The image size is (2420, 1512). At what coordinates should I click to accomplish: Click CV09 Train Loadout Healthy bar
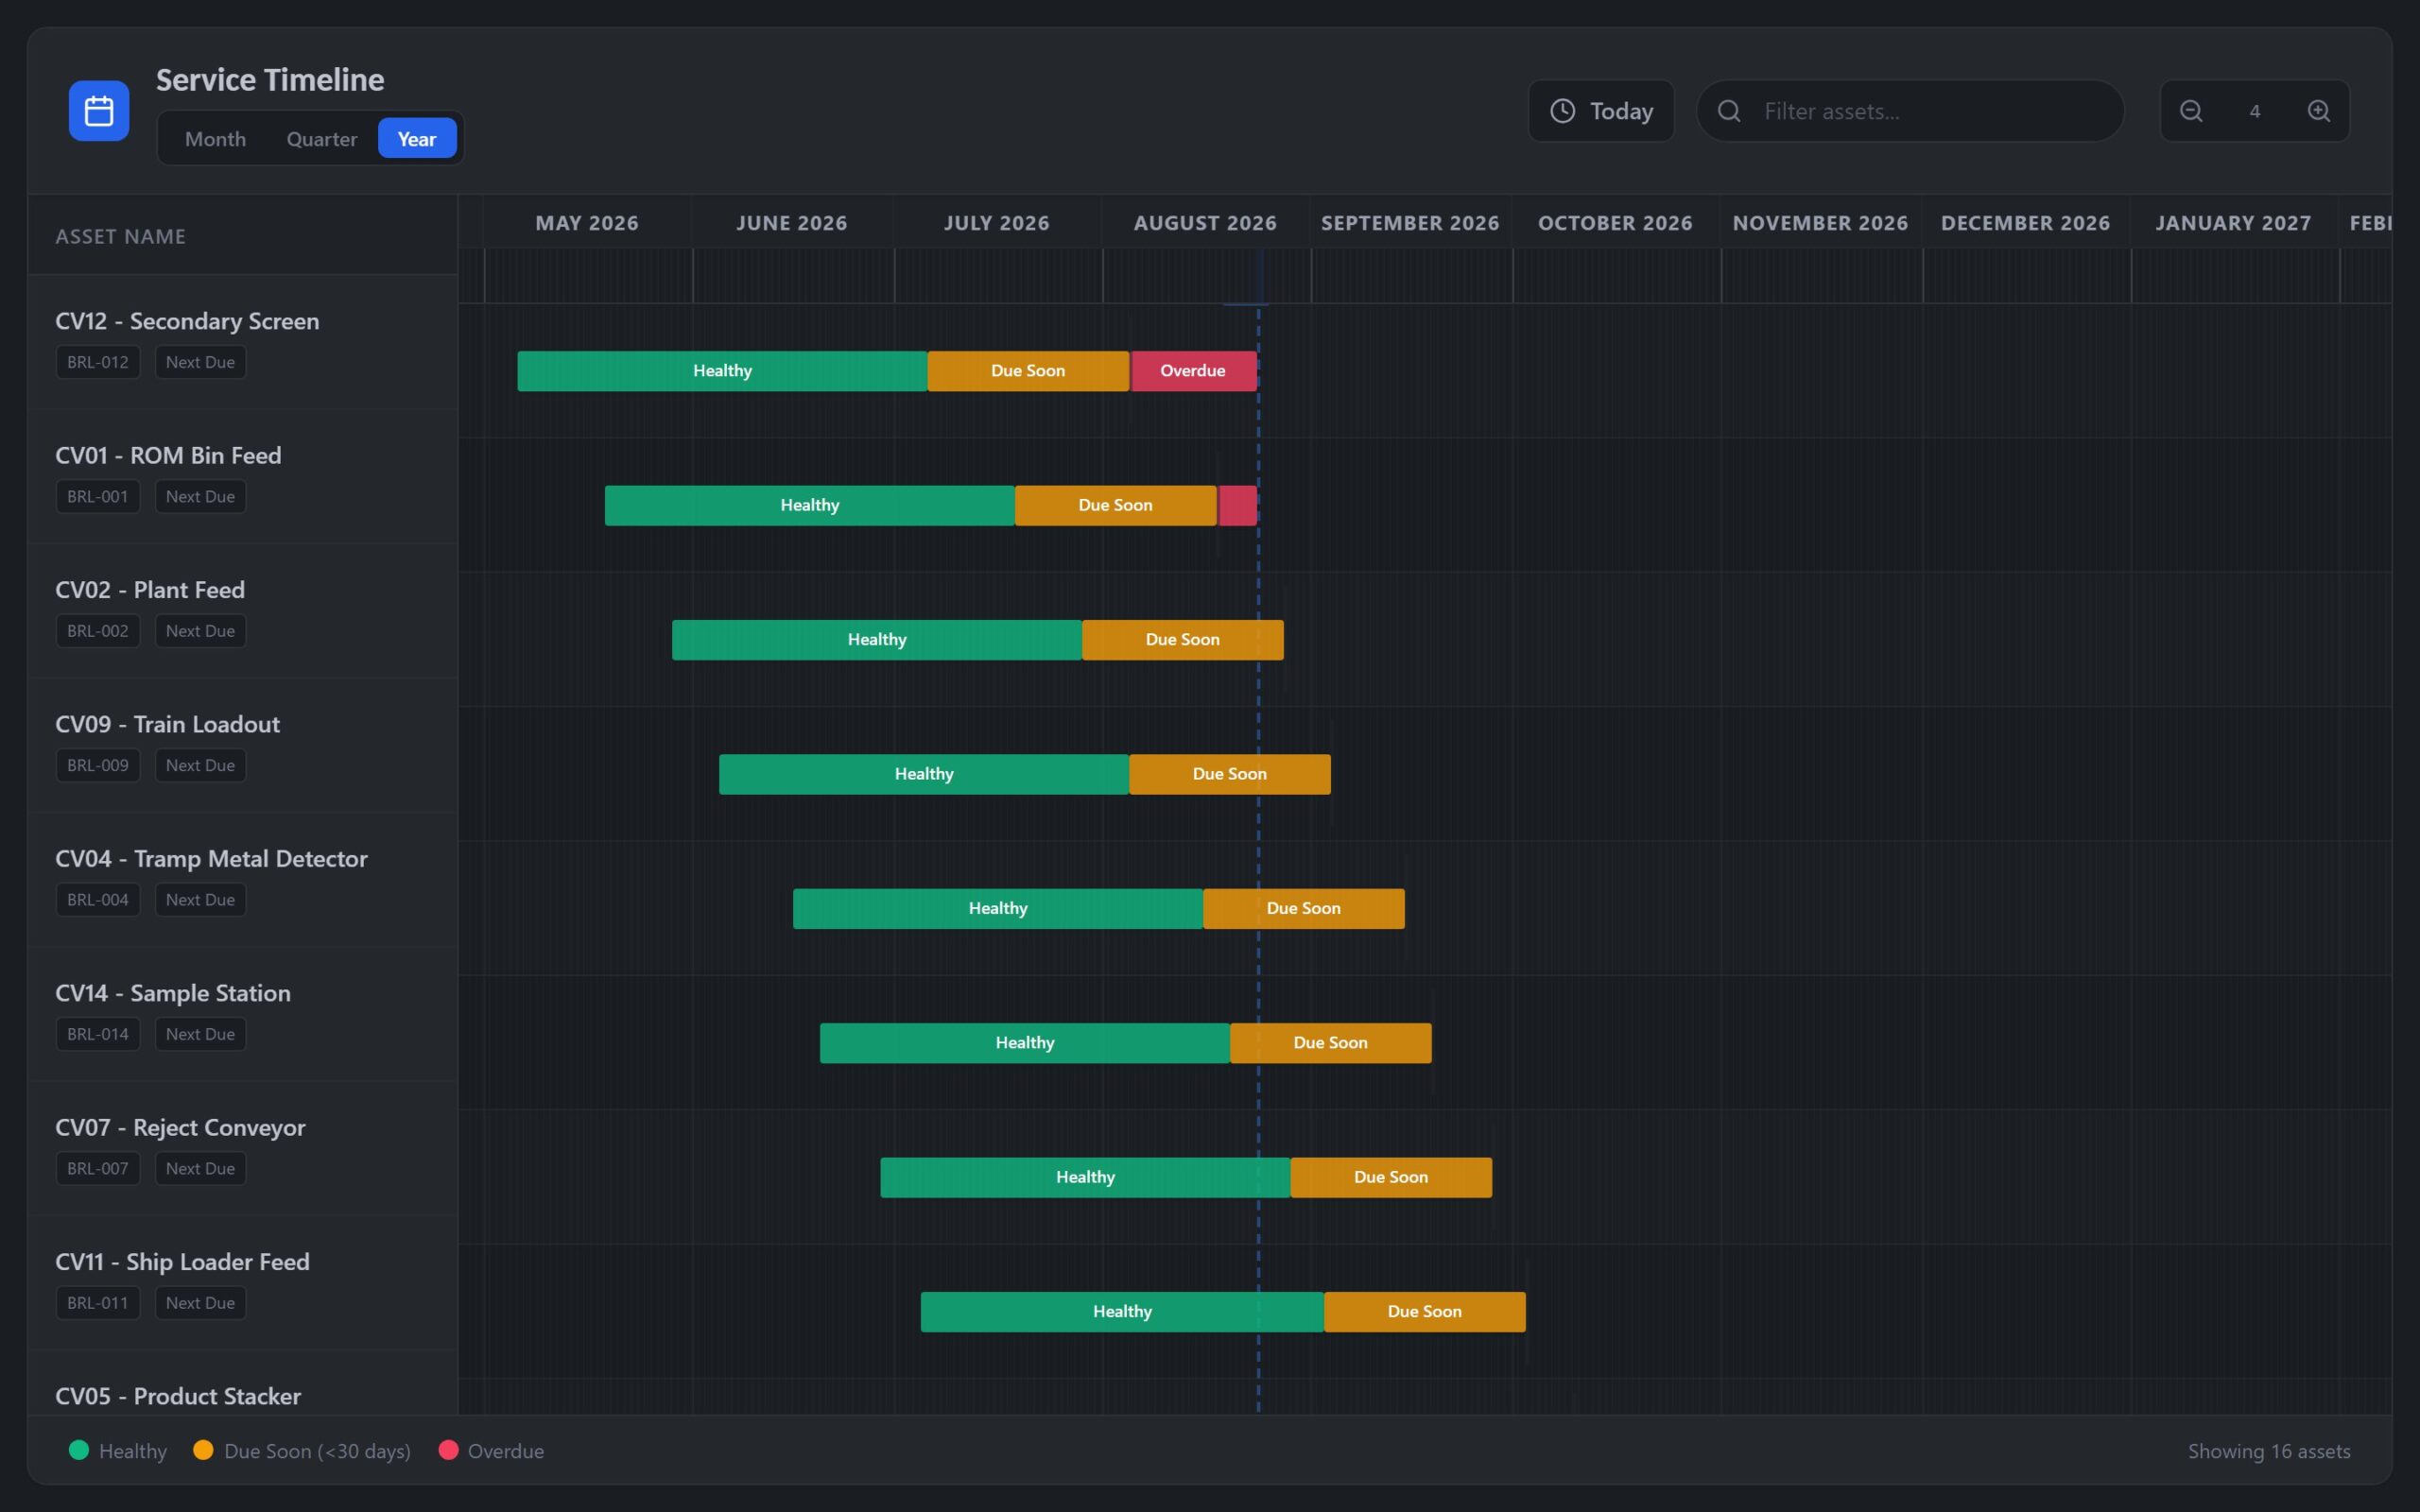click(924, 774)
